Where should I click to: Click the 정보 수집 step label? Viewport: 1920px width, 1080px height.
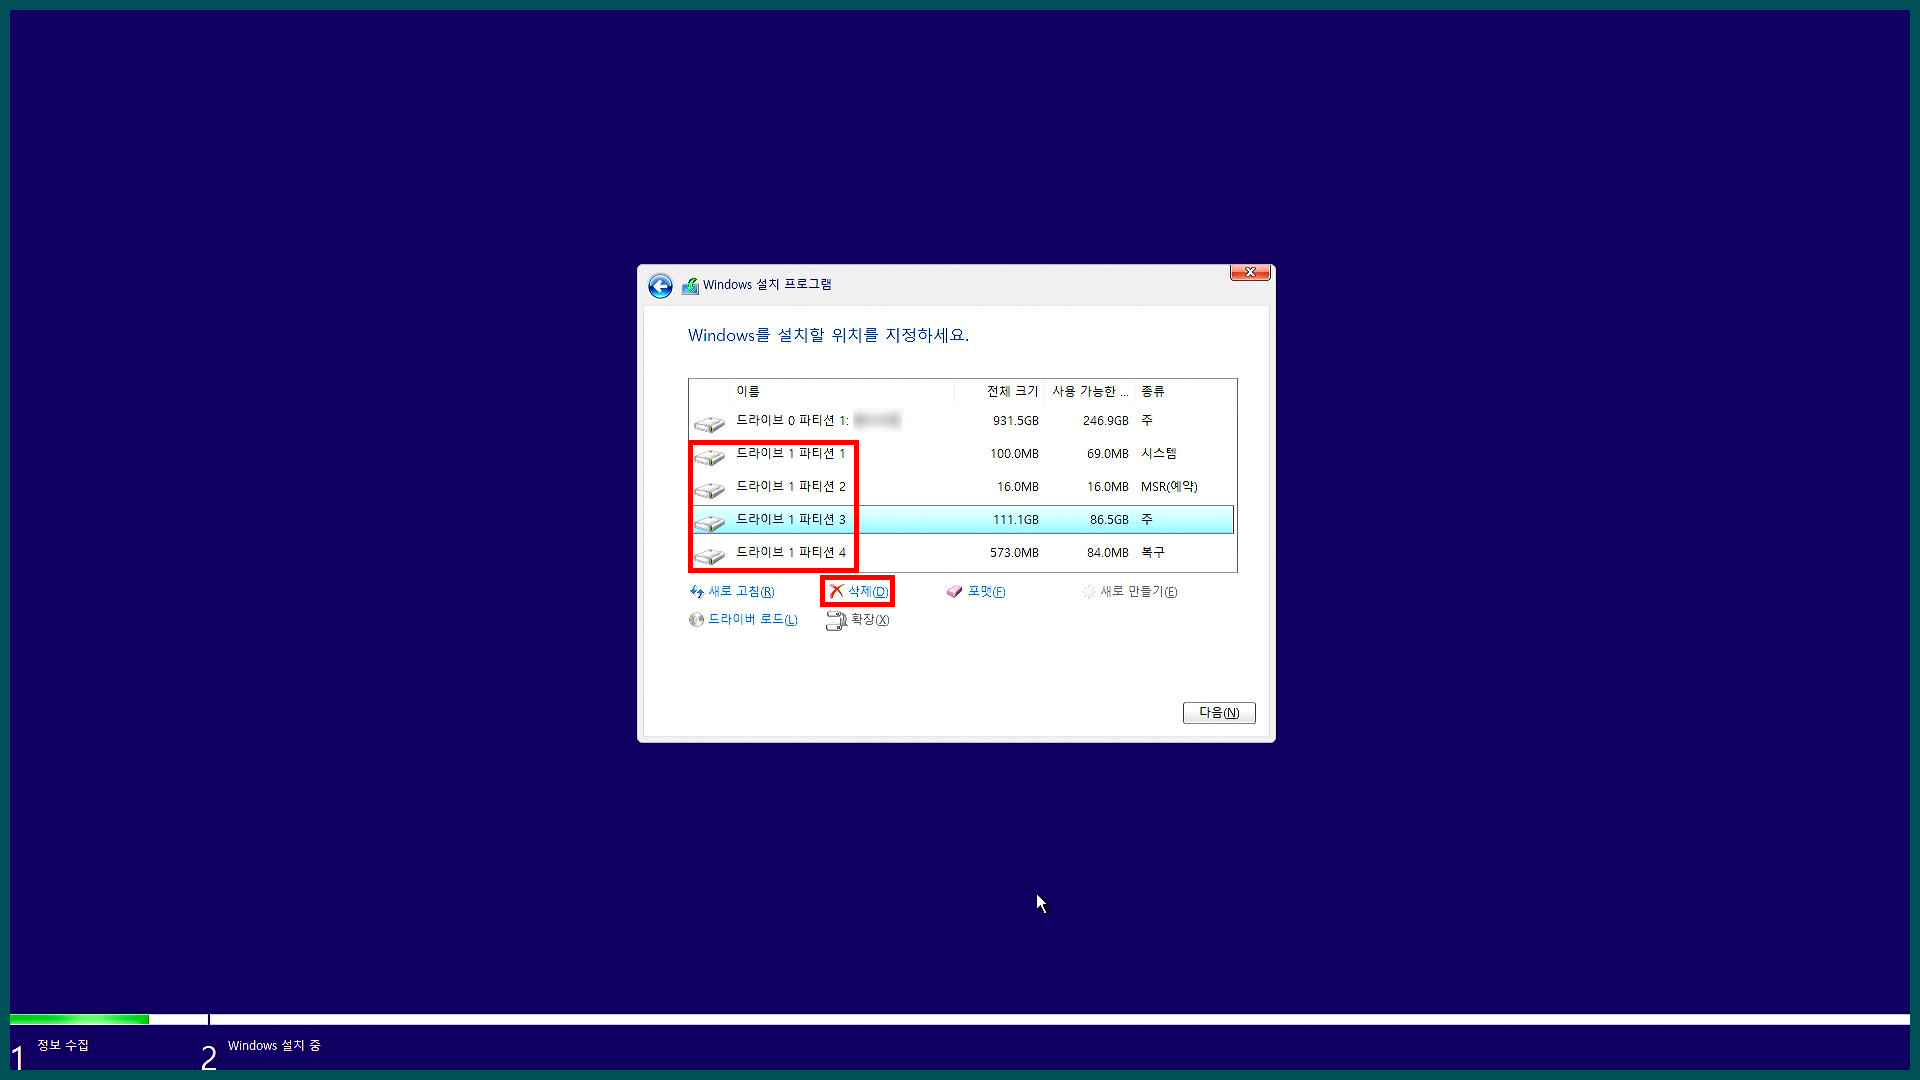[63, 1045]
